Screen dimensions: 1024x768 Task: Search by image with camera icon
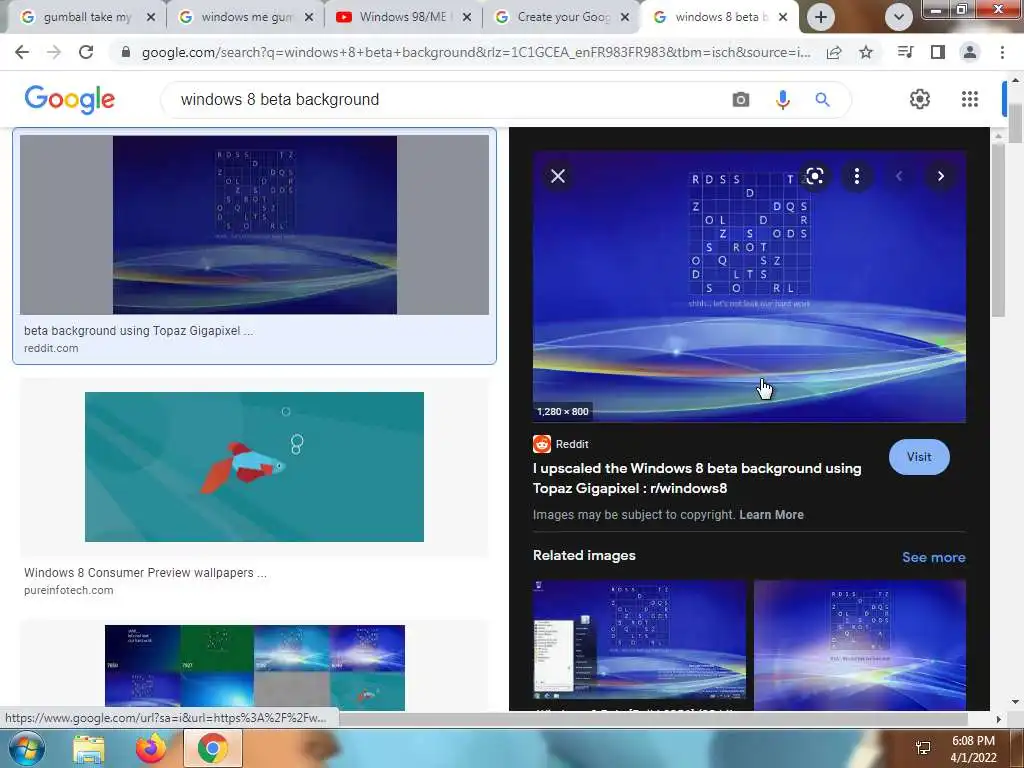coord(741,99)
